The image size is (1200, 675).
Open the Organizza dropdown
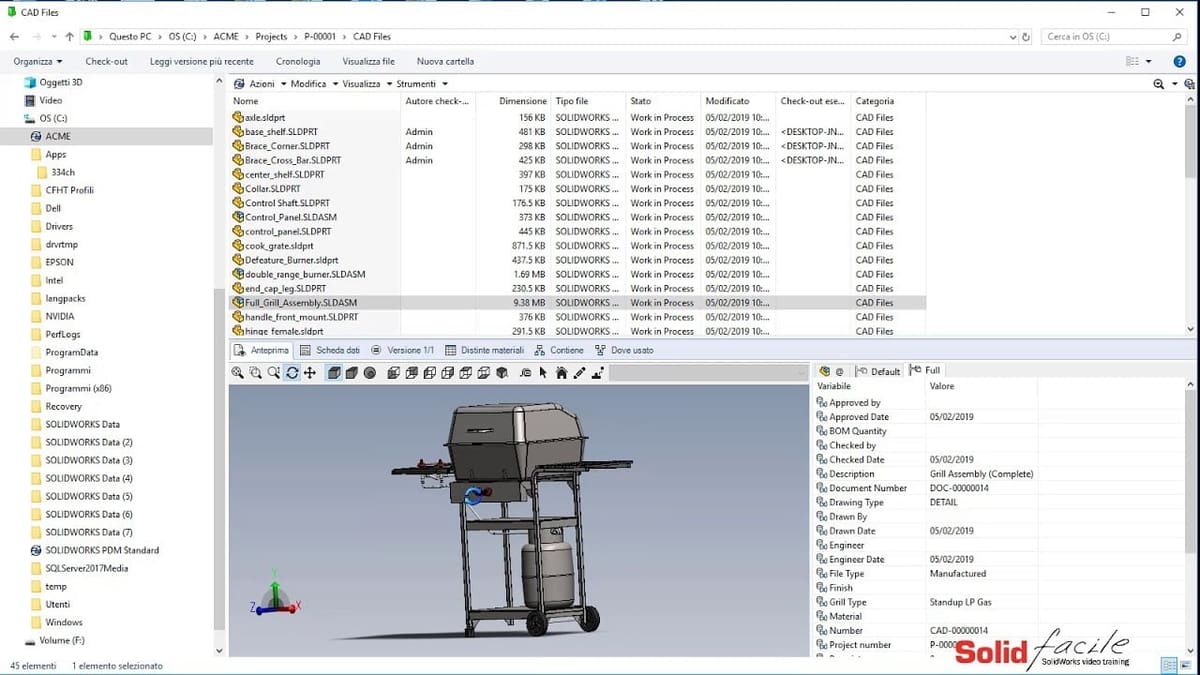[x=38, y=61]
